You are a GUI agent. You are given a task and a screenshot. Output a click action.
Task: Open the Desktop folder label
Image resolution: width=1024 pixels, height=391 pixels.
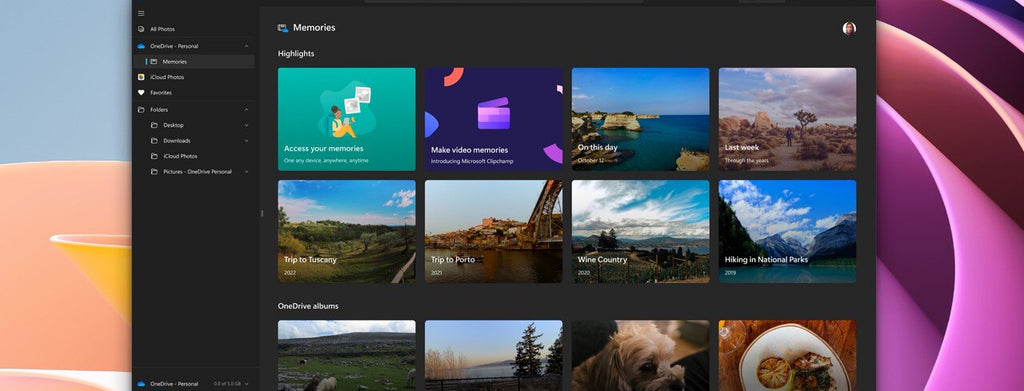(x=174, y=125)
